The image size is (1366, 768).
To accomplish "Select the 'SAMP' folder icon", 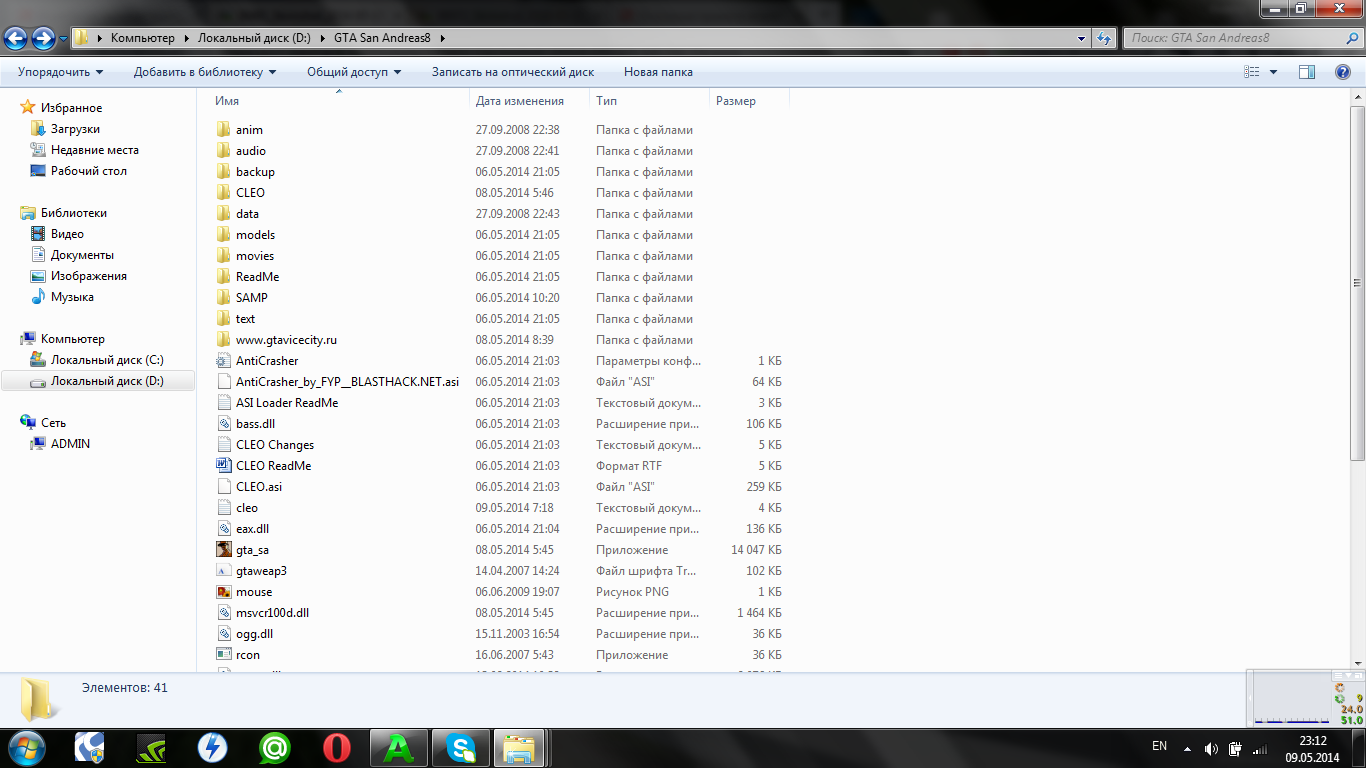I will tap(224, 298).
